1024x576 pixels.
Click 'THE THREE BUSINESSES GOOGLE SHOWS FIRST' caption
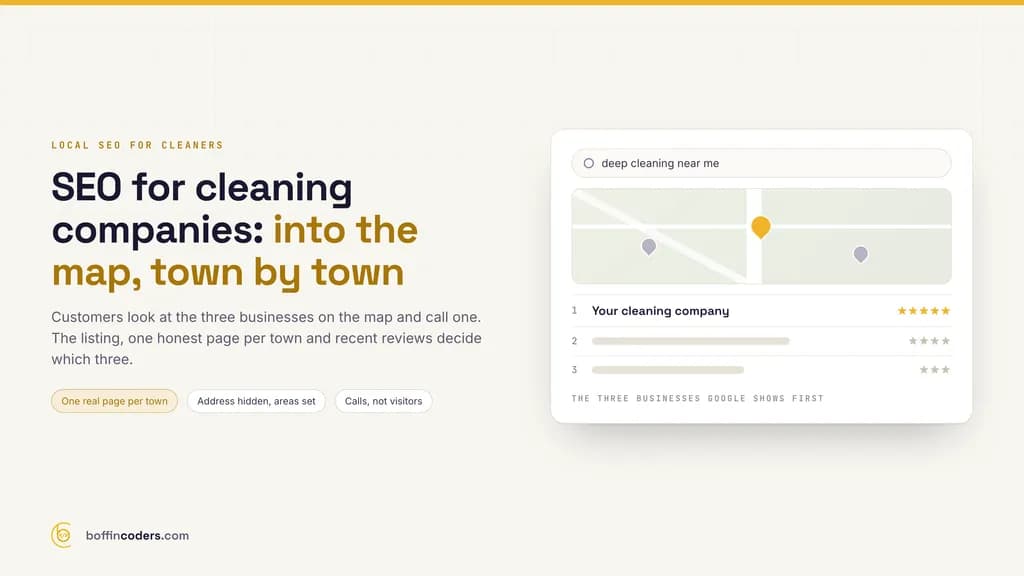pos(697,398)
